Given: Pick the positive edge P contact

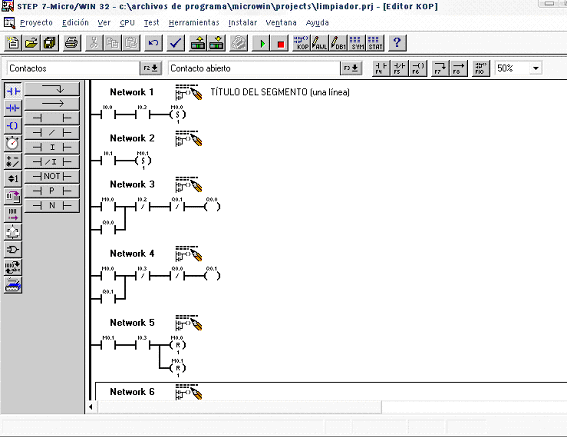Looking at the screenshot, I should pyautogui.click(x=52, y=191).
